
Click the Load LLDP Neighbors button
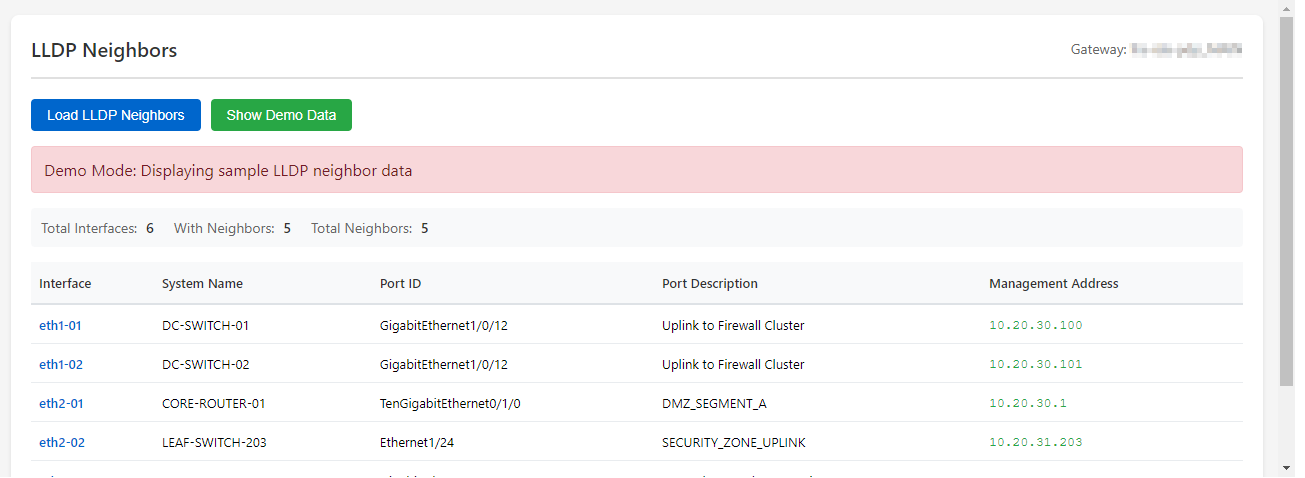click(116, 115)
